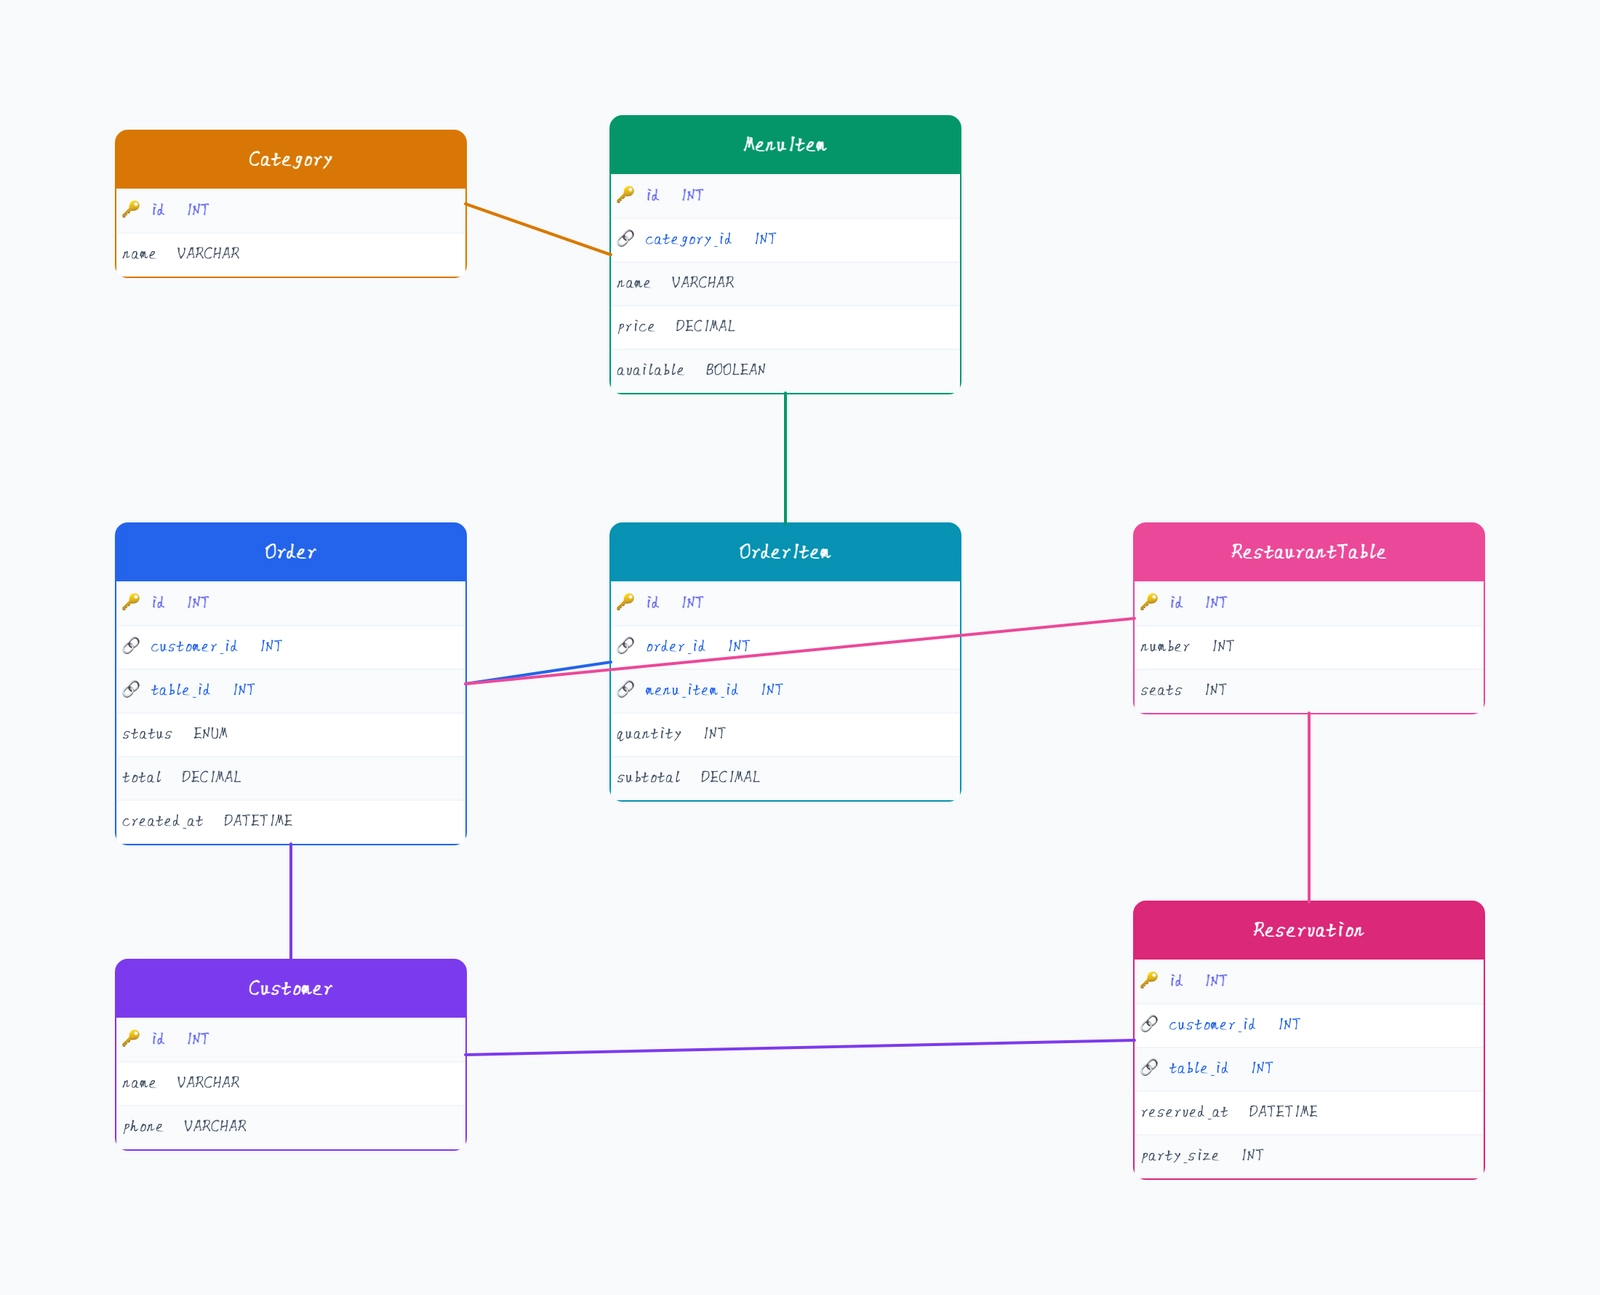
Task: Click the seats INT row in RestaurantTable
Action: tap(1309, 690)
